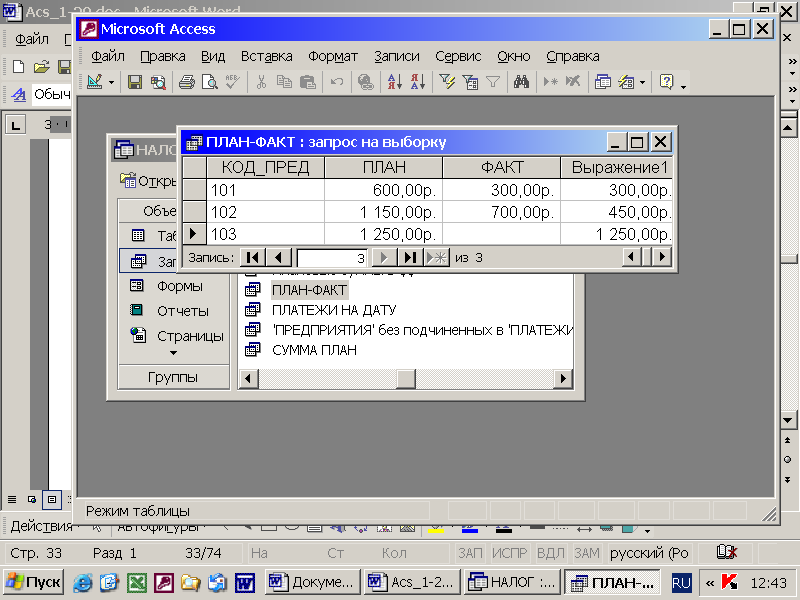Click the 700,00р. ФАКТ cell
Image resolution: width=800 pixels, height=600 pixels.
pos(502,212)
